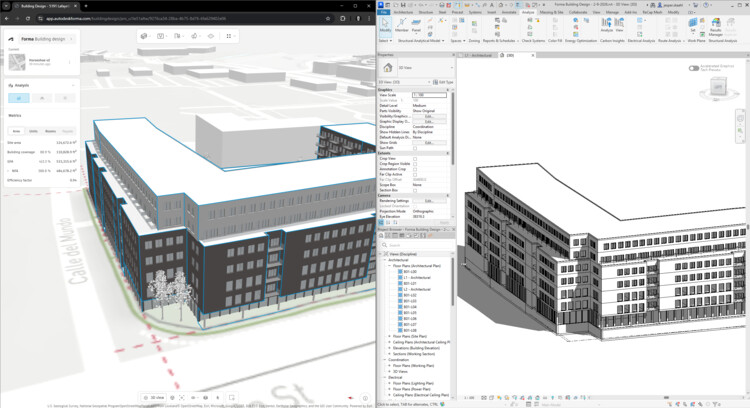This screenshot has width=750, height=408.
Task: Click the browser reload icon
Action: tap(27, 18)
